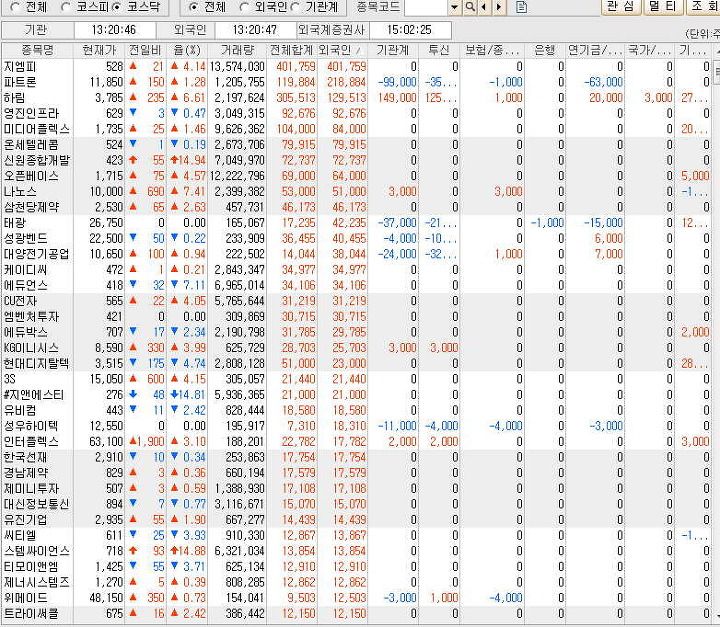Sort by the 국가/... column header

pyautogui.click(x=649, y=50)
